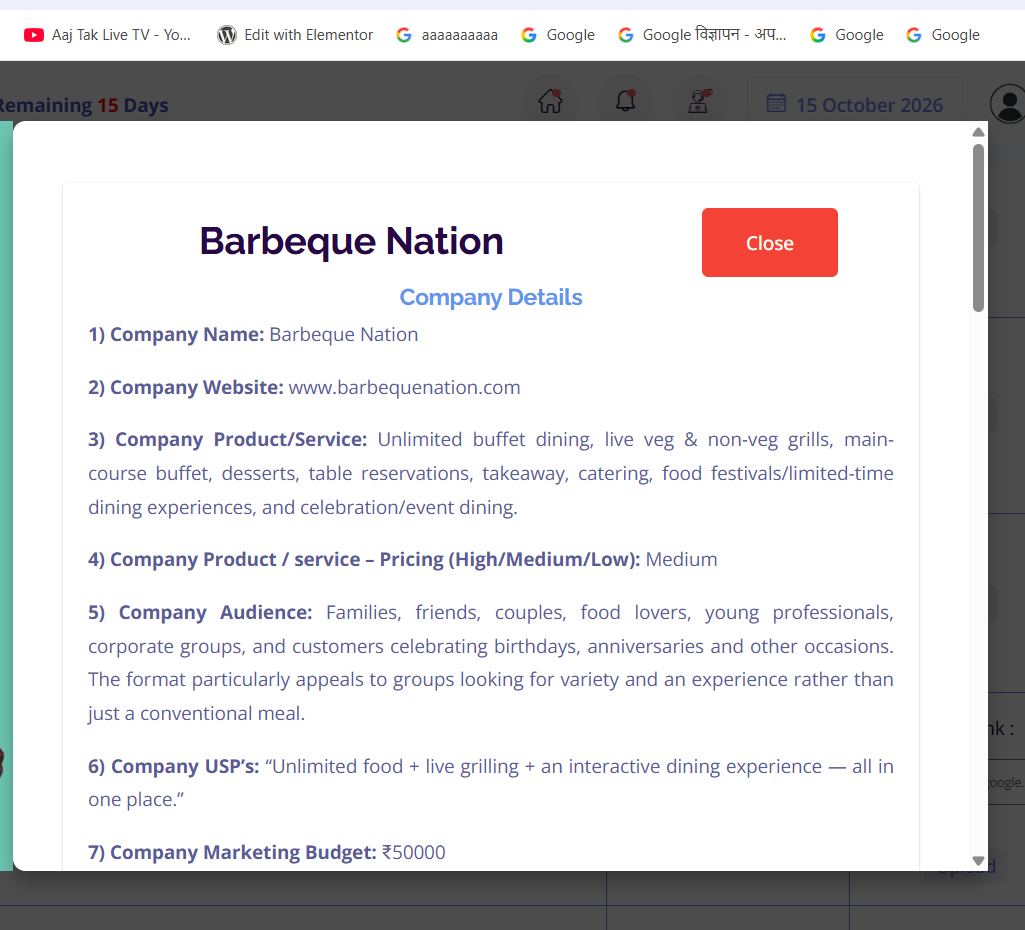Click the "Remaining 15 Days" text

click(x=84, y=105)
